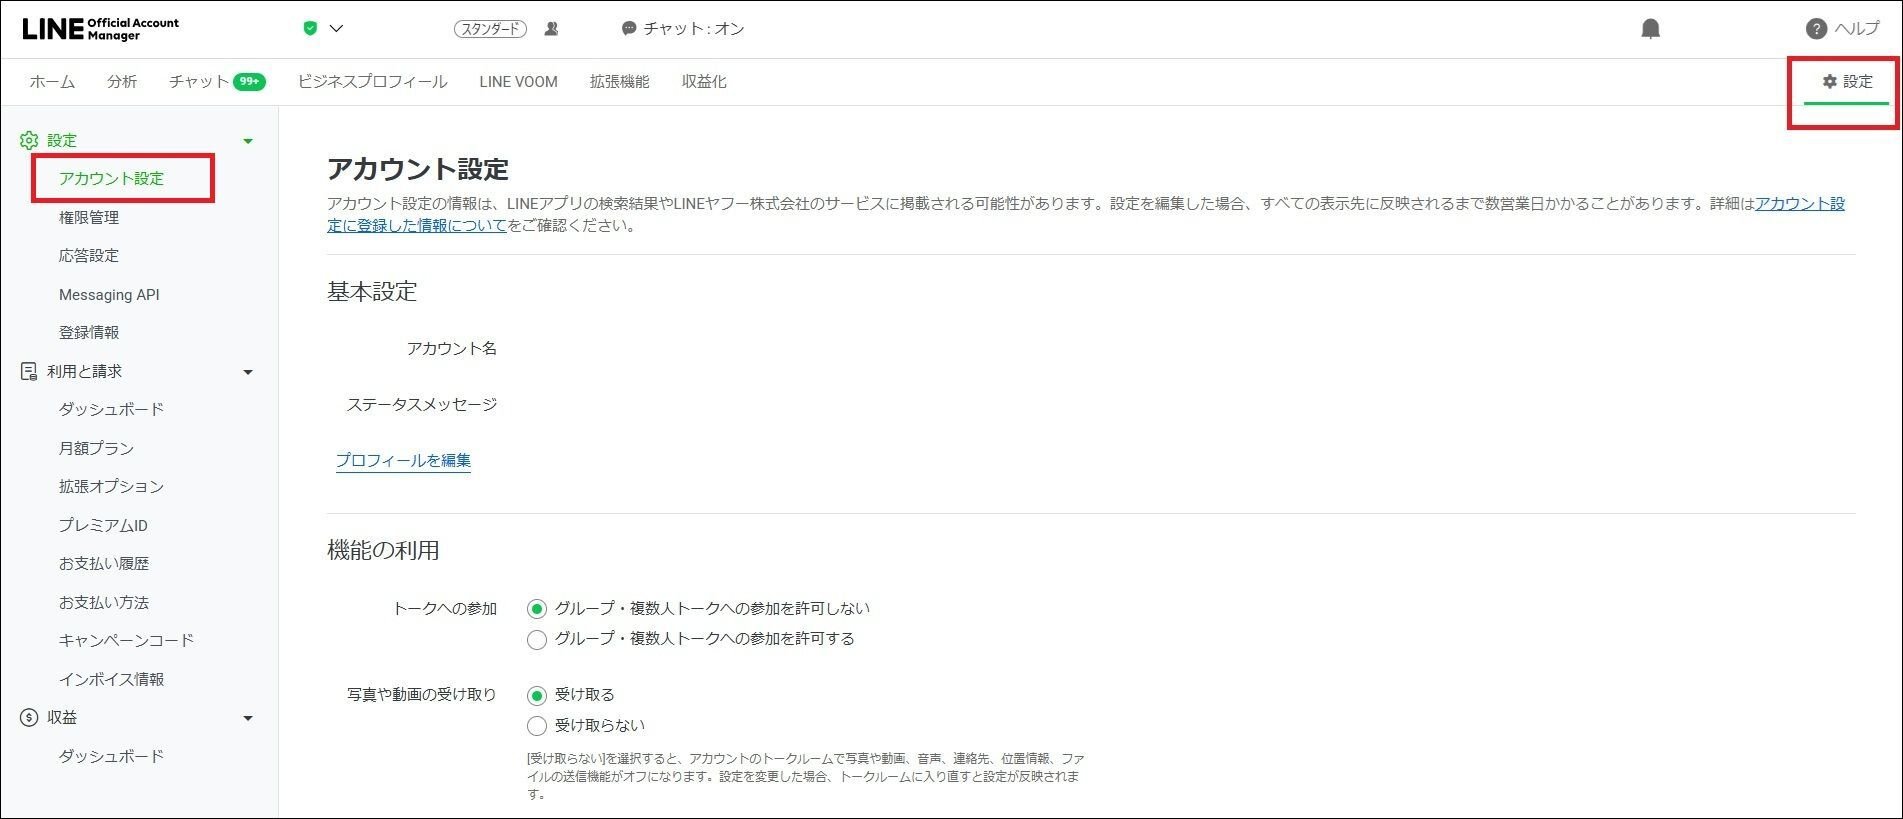The image size is (1903, 819).
Task: Open 応答設定 in the sidebar
Action: (x=89, y=256)
